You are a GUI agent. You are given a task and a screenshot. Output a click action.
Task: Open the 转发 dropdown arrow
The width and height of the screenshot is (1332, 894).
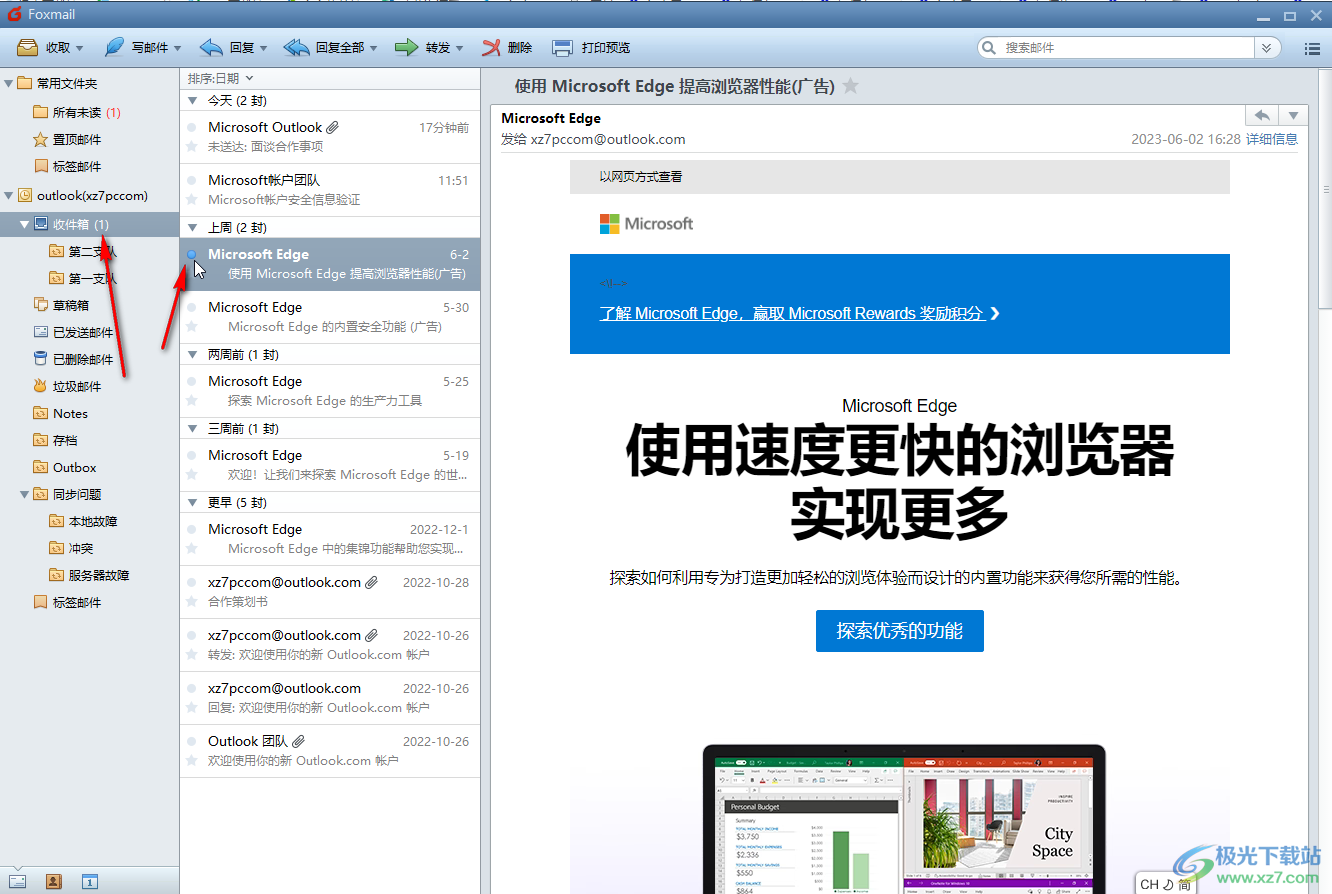click(x=459, y=48)
